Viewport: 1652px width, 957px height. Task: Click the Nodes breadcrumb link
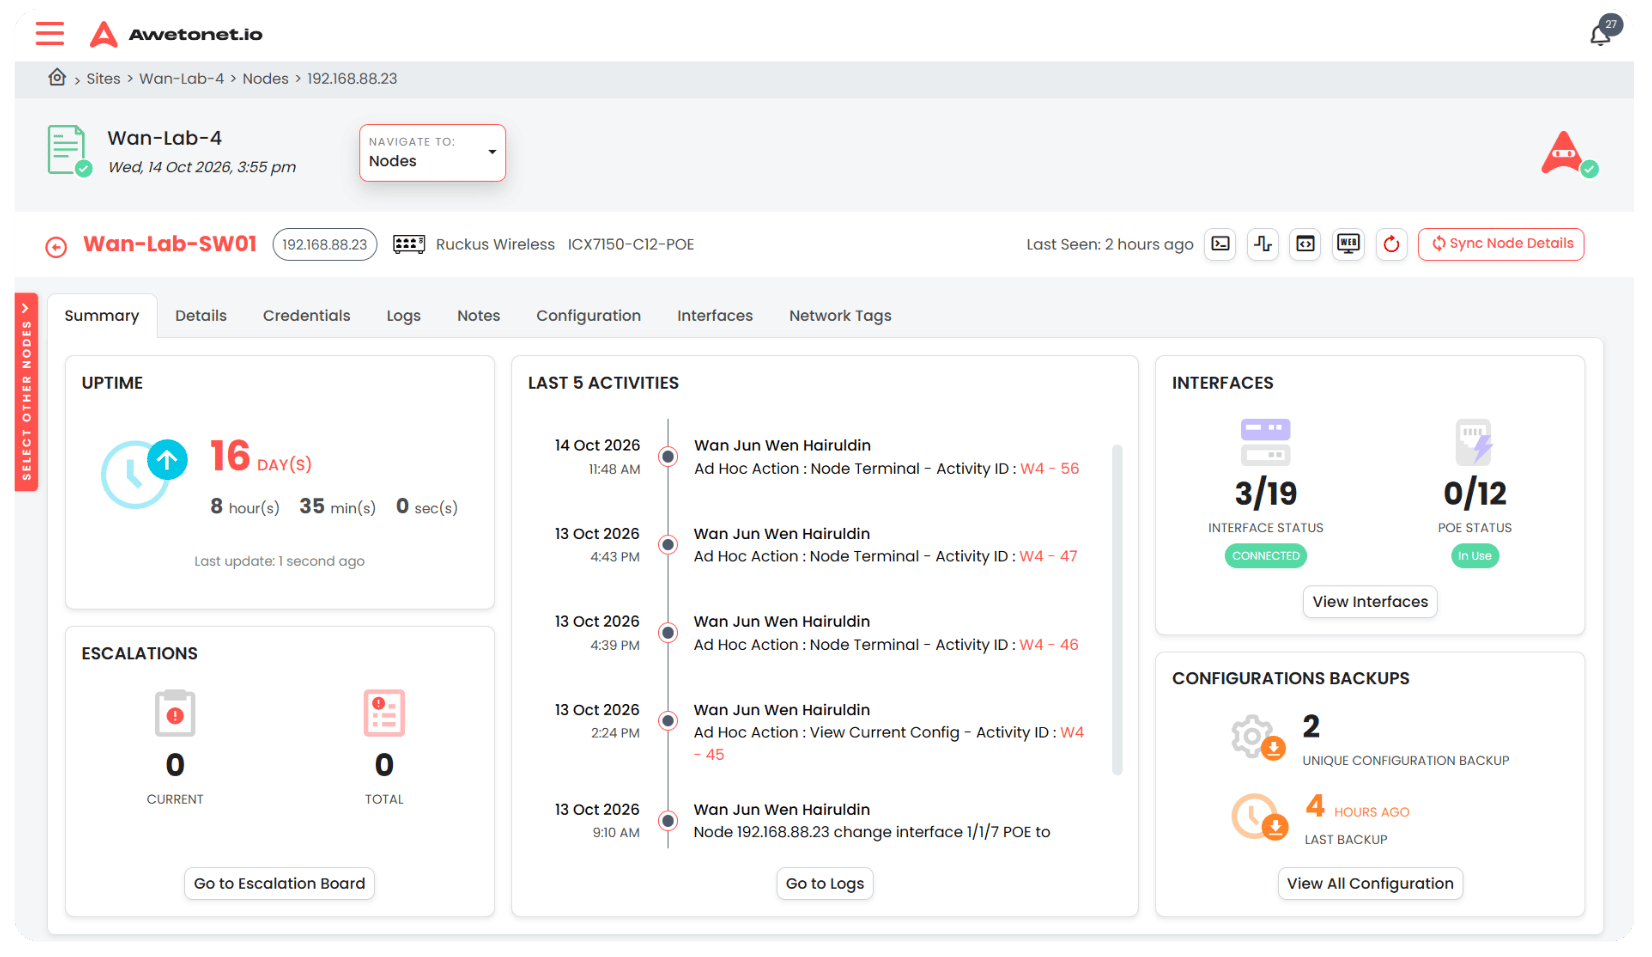tap(265, 79)
